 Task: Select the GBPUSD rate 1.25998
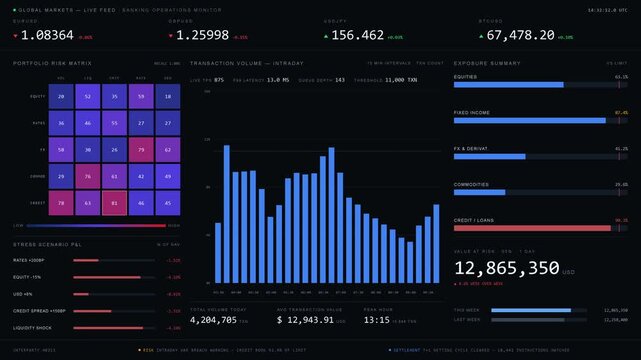202,36
